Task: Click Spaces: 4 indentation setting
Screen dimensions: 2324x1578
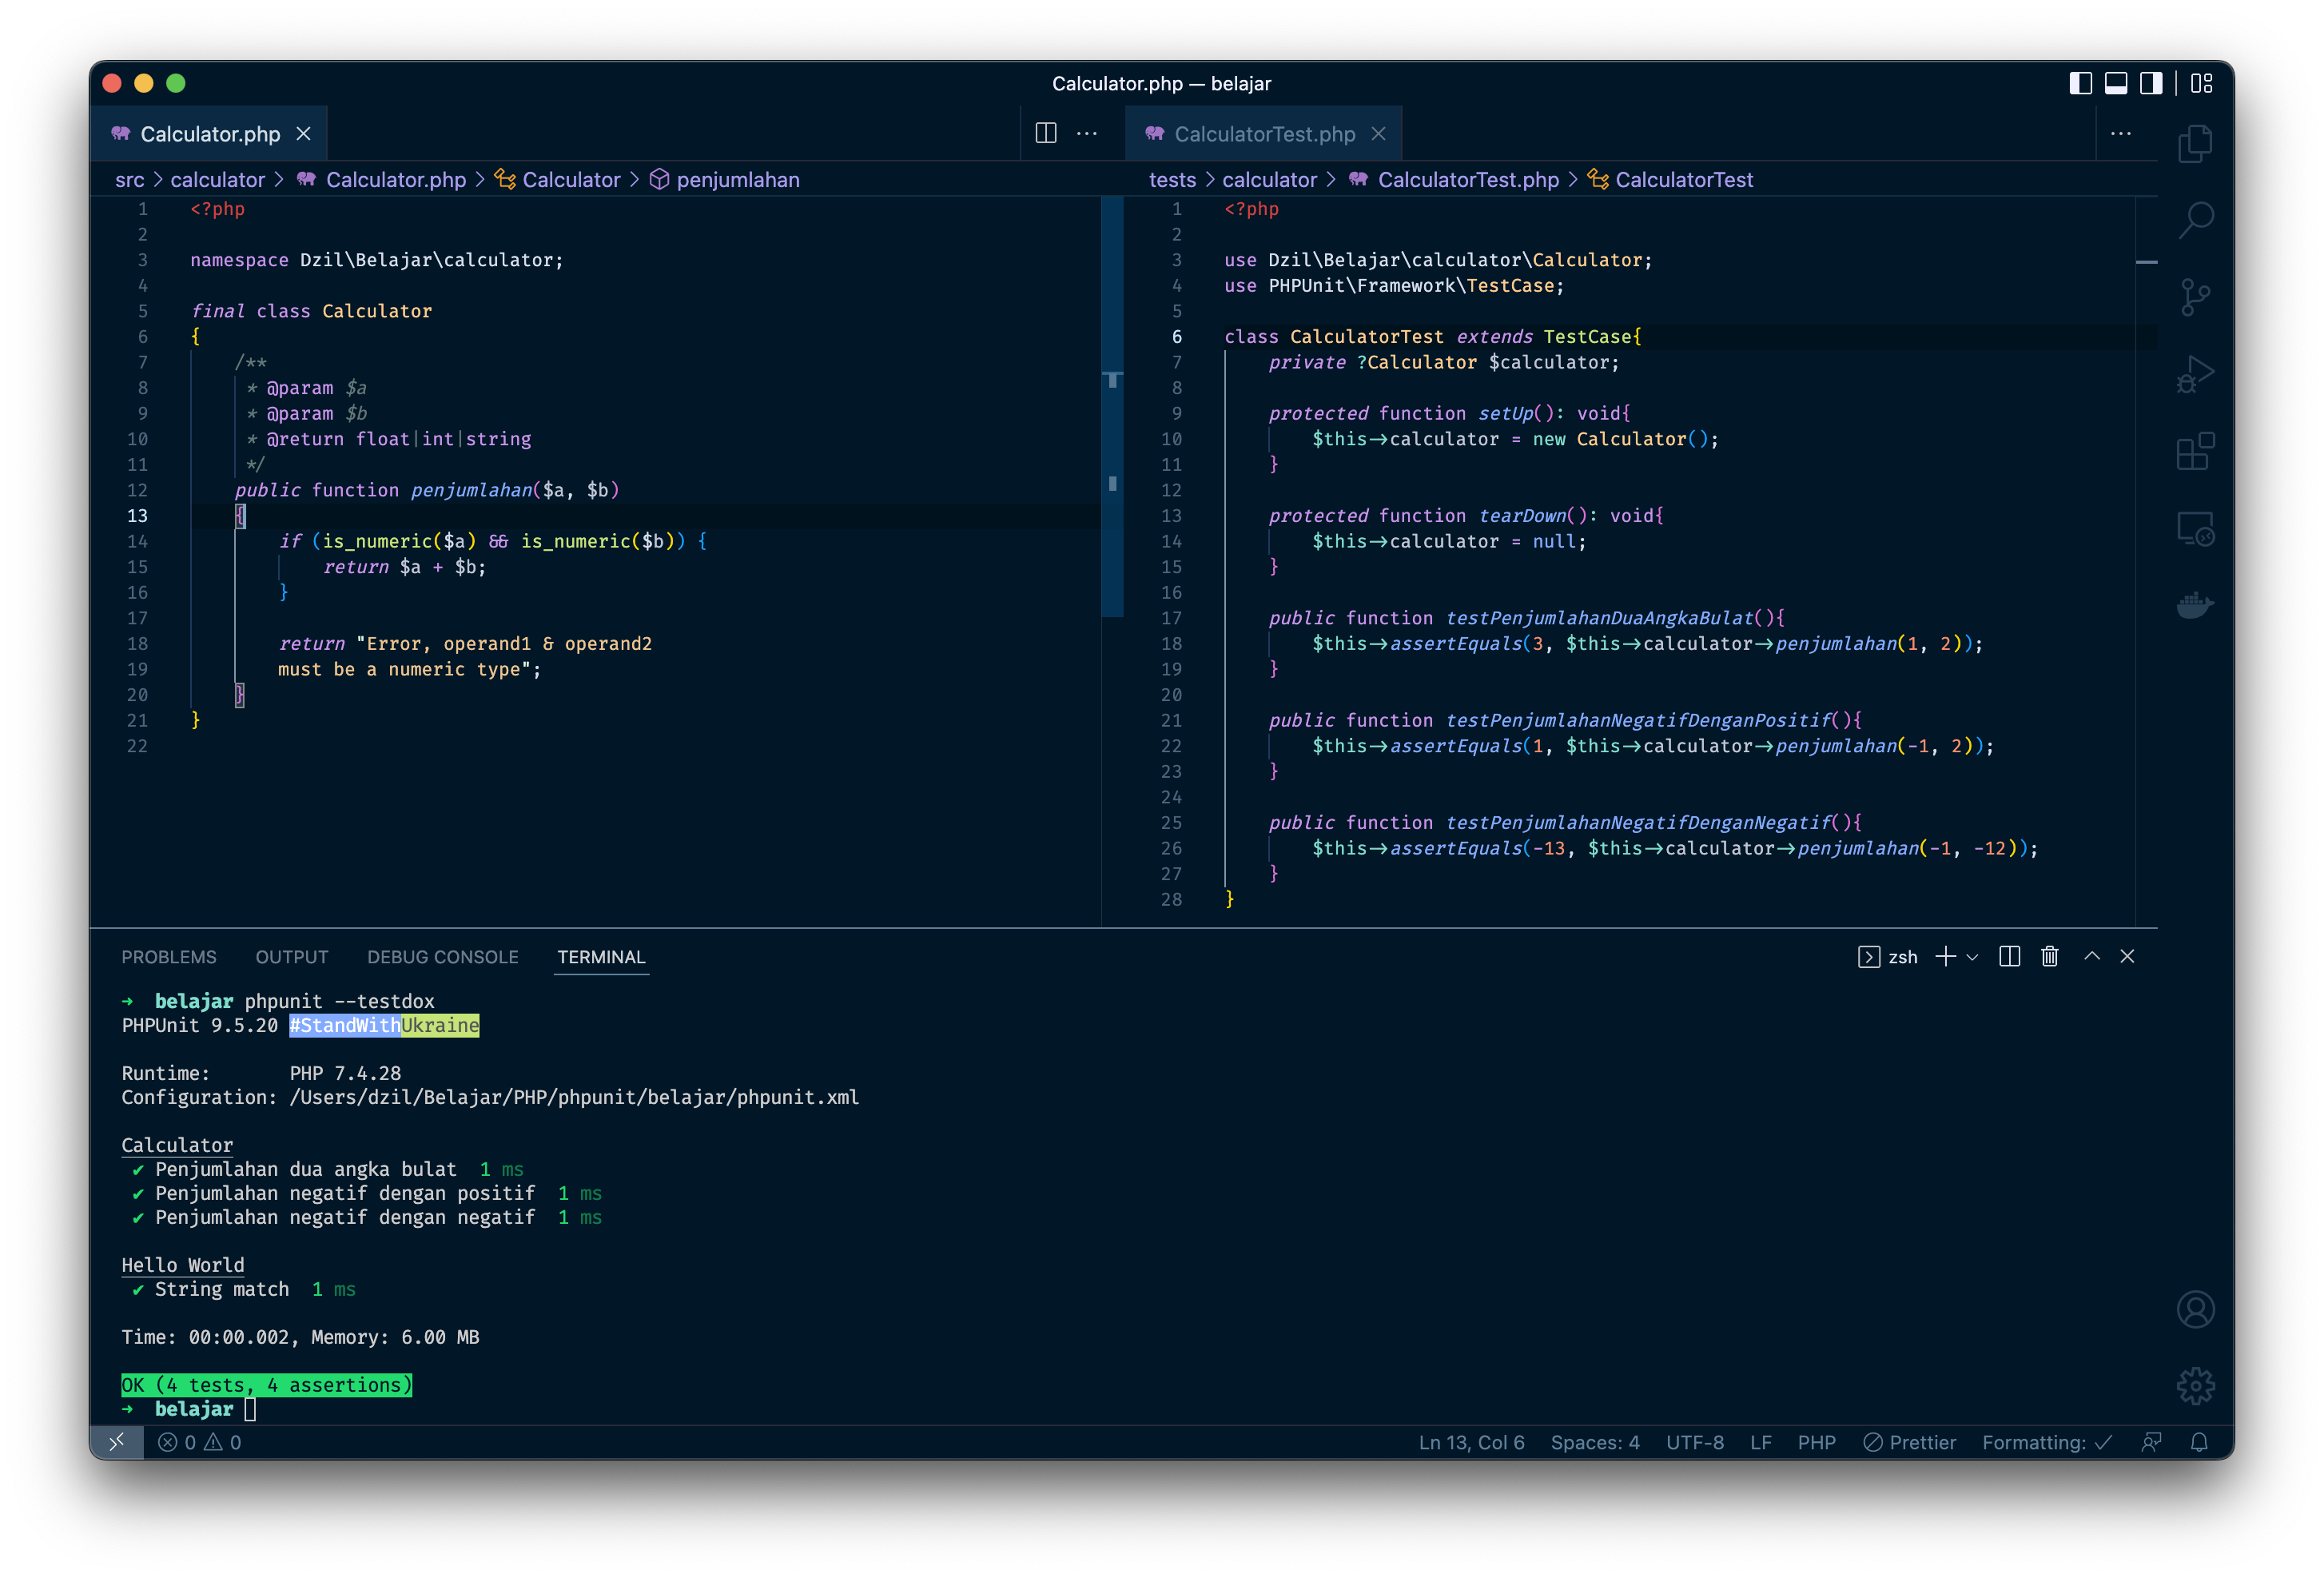Action: (1594, 1442)
